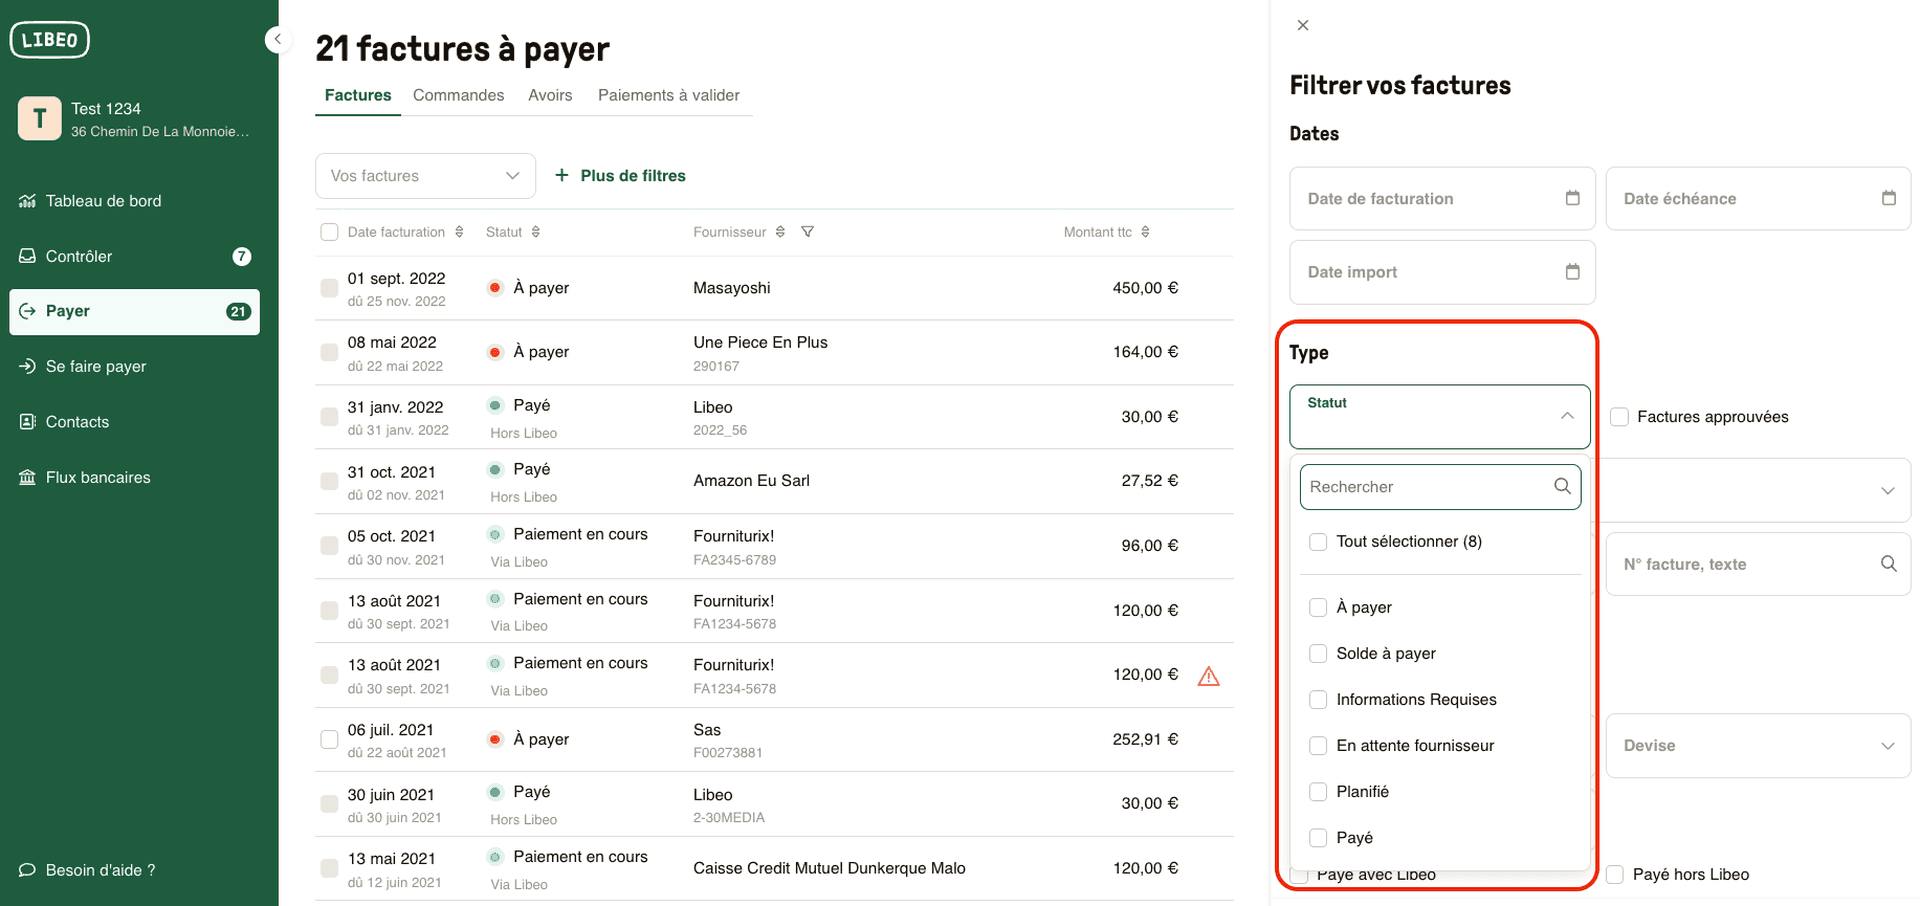Image resolution: width=1920 pixels, height=906 pixels.
Task: Click the Libeo logo
Action: pos(49,40)
